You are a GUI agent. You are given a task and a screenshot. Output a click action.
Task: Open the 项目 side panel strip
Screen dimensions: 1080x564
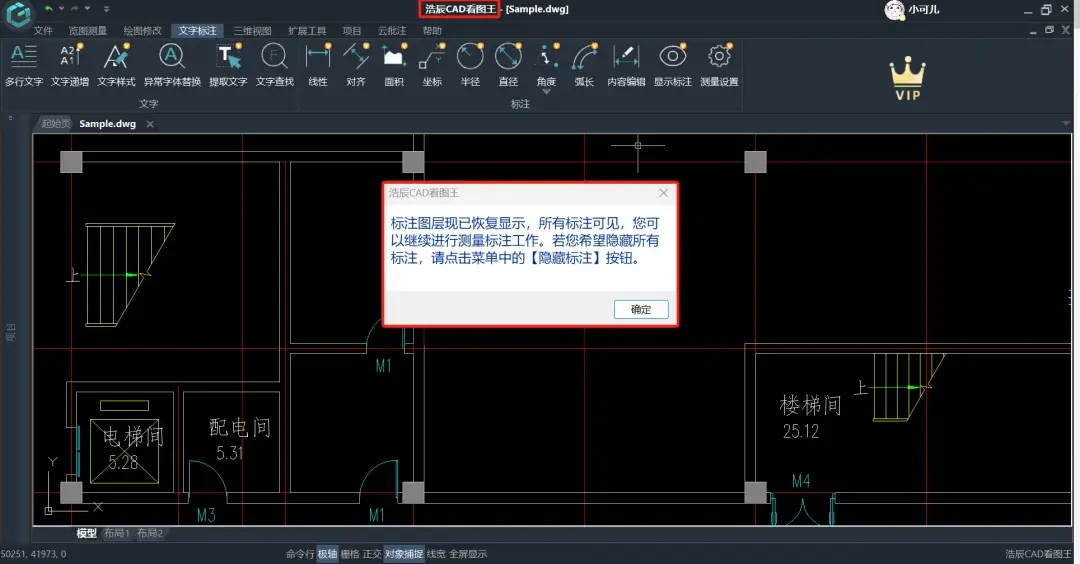coord(10,333)
